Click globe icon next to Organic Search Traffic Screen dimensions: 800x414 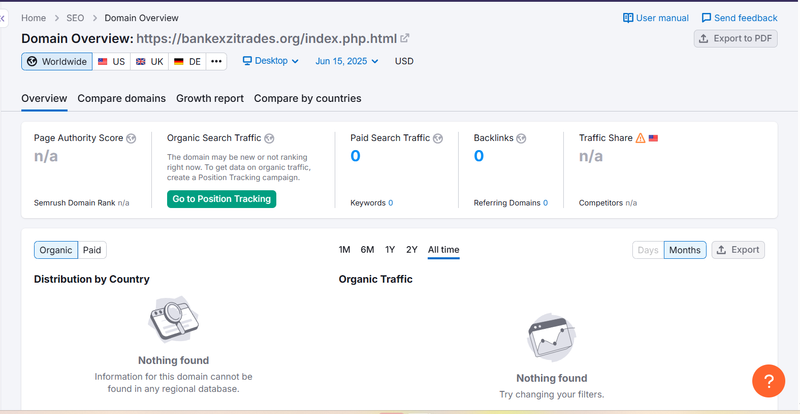(x=269, y=138)
